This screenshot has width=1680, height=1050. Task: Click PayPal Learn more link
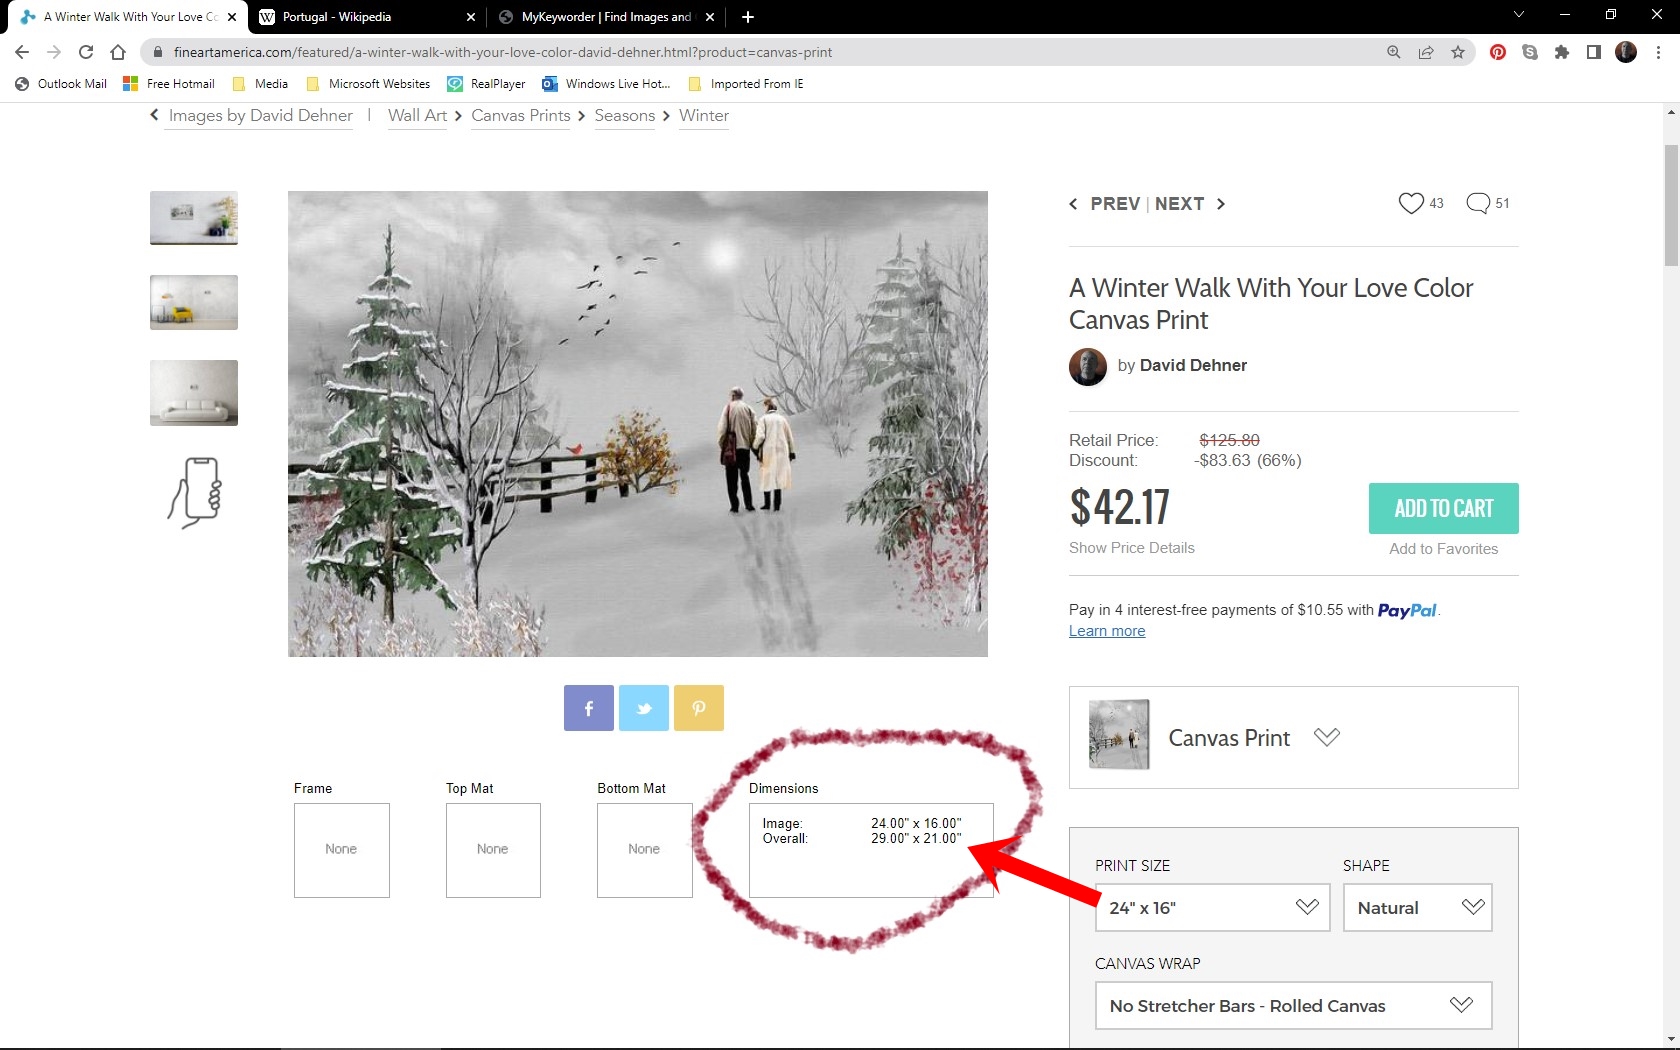click(1107, 631)
